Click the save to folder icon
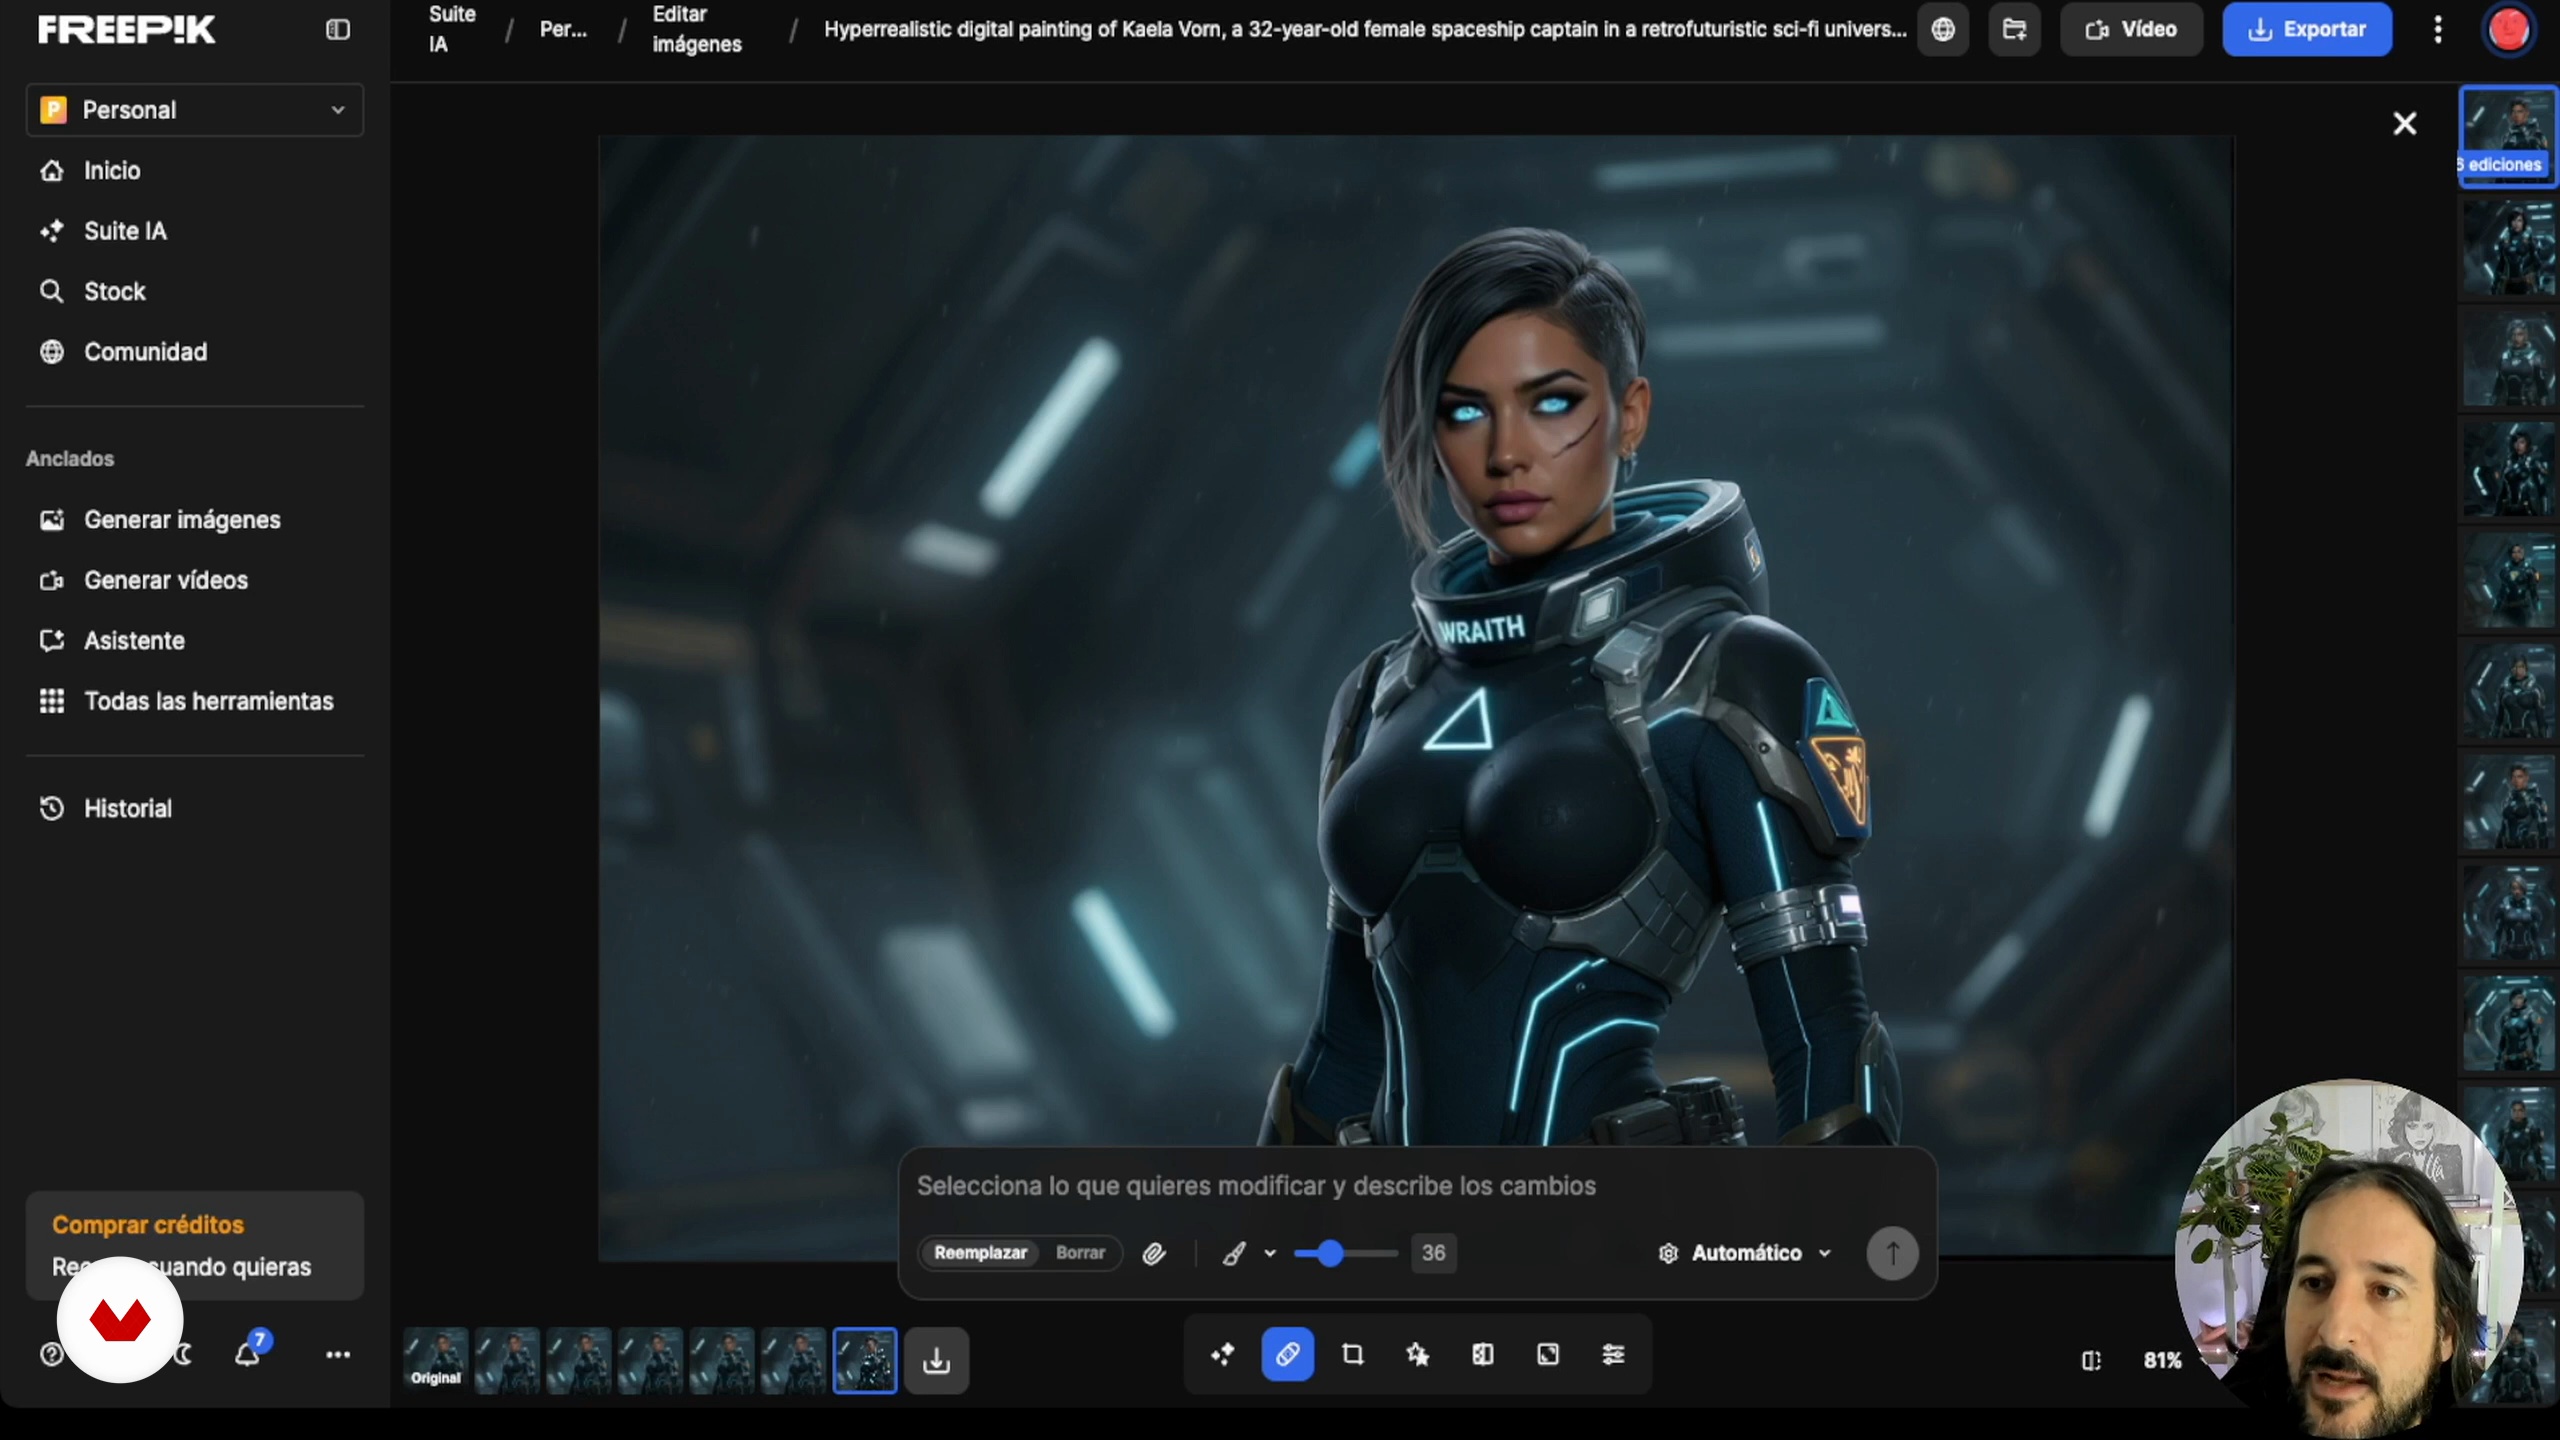The height and width of the screenshot is (1440, 2560). pos(2014,30)
